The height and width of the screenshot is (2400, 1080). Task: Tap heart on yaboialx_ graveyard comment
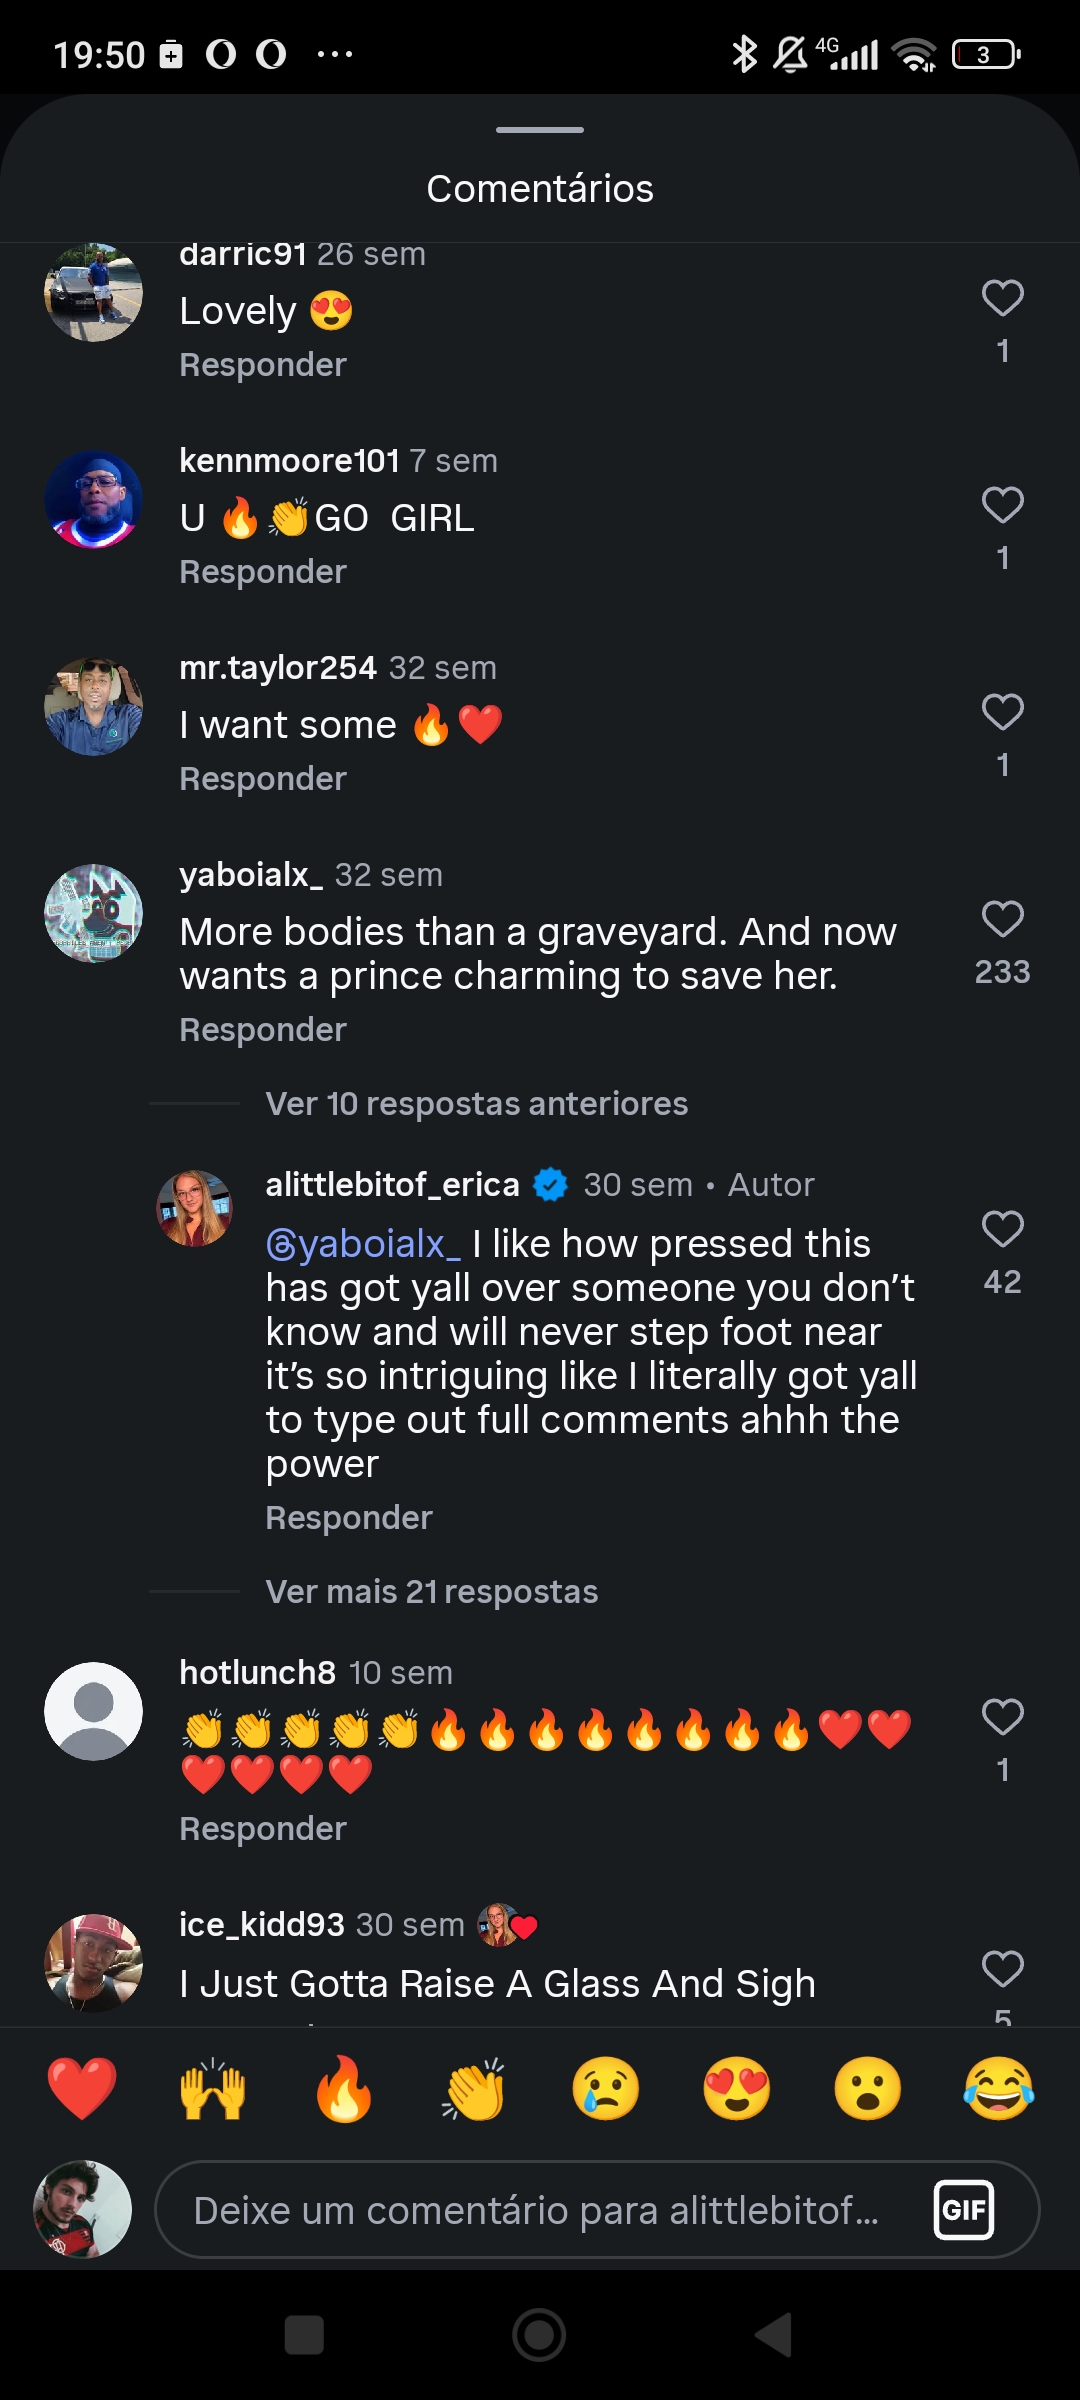[x=1002, y=919]
